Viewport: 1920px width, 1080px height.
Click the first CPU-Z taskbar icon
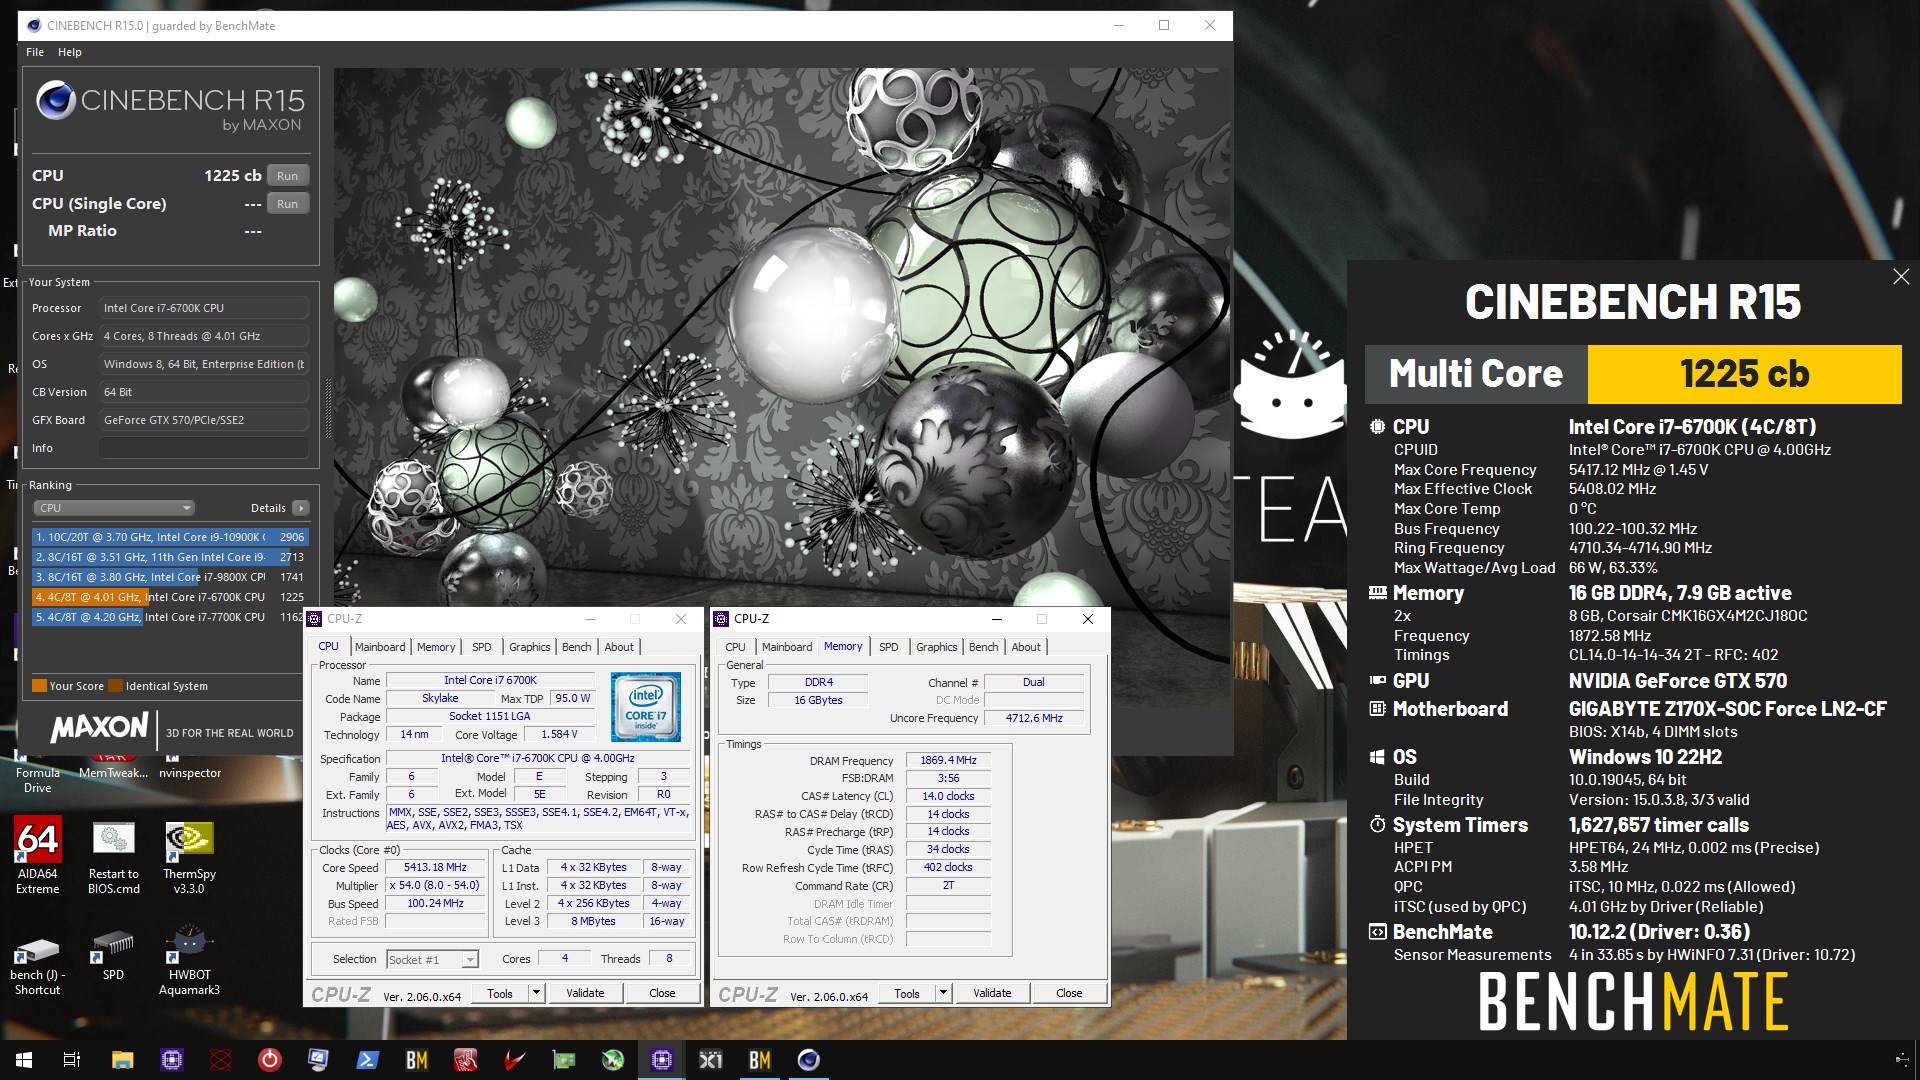pyautogui.click(x=171, y=1060)
